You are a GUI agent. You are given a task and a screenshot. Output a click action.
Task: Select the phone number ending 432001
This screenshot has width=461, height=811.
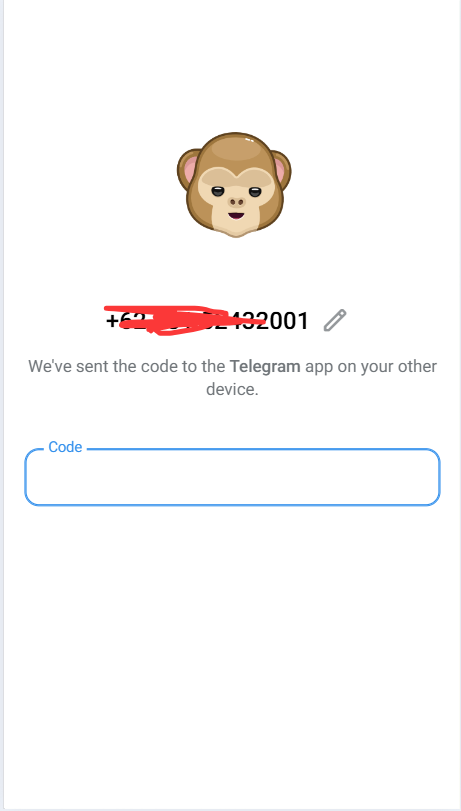coord(207,321)
